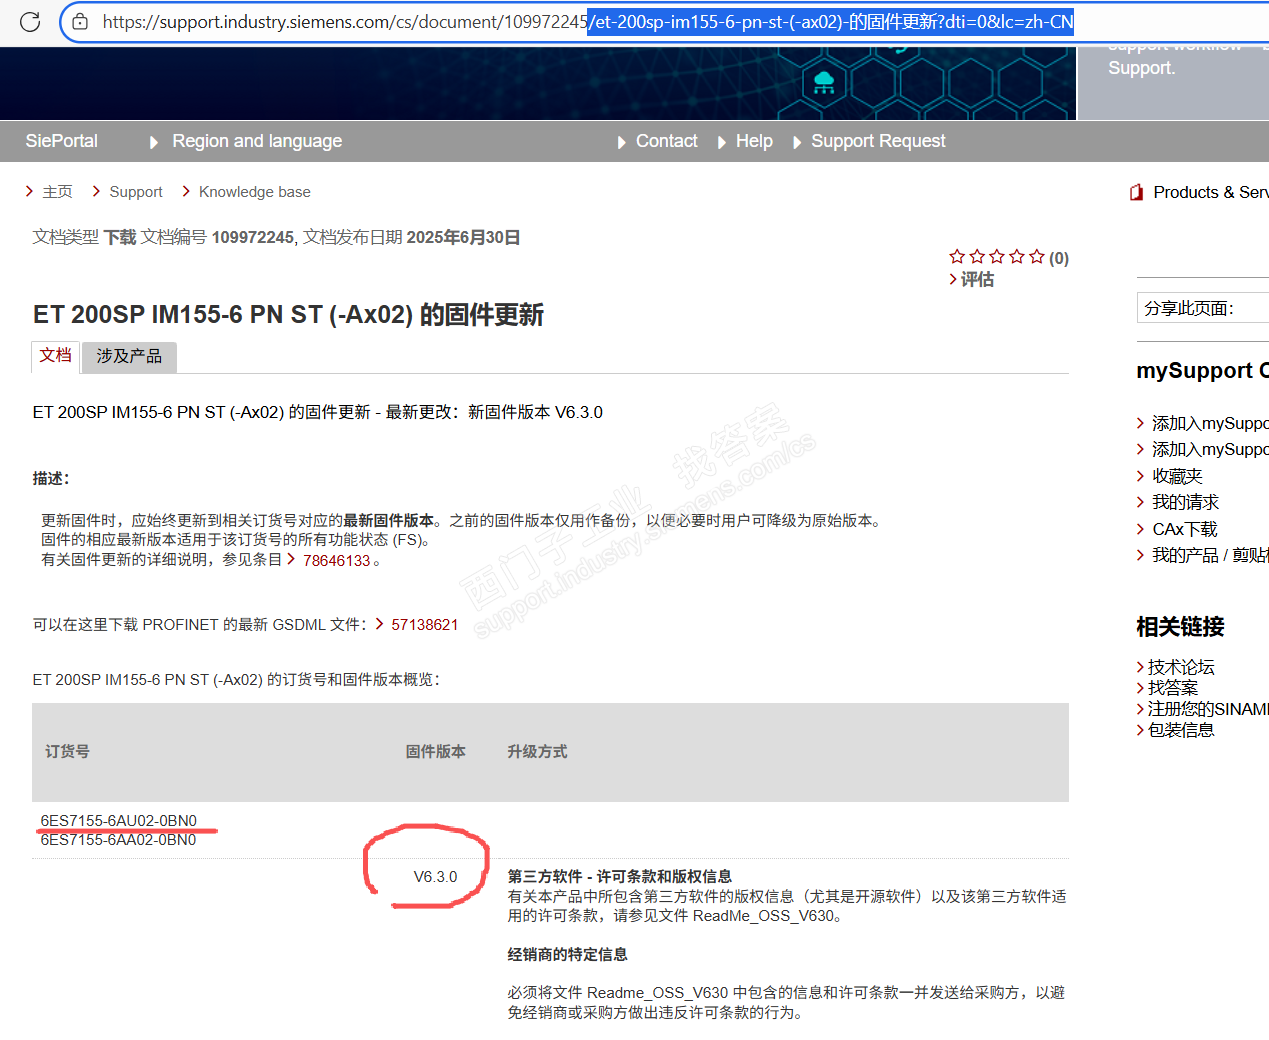Image resolution: width=1269 pixels, height=1040 pixels.
Task: Click the document number 109972245
Action: (x=253, y=237)
